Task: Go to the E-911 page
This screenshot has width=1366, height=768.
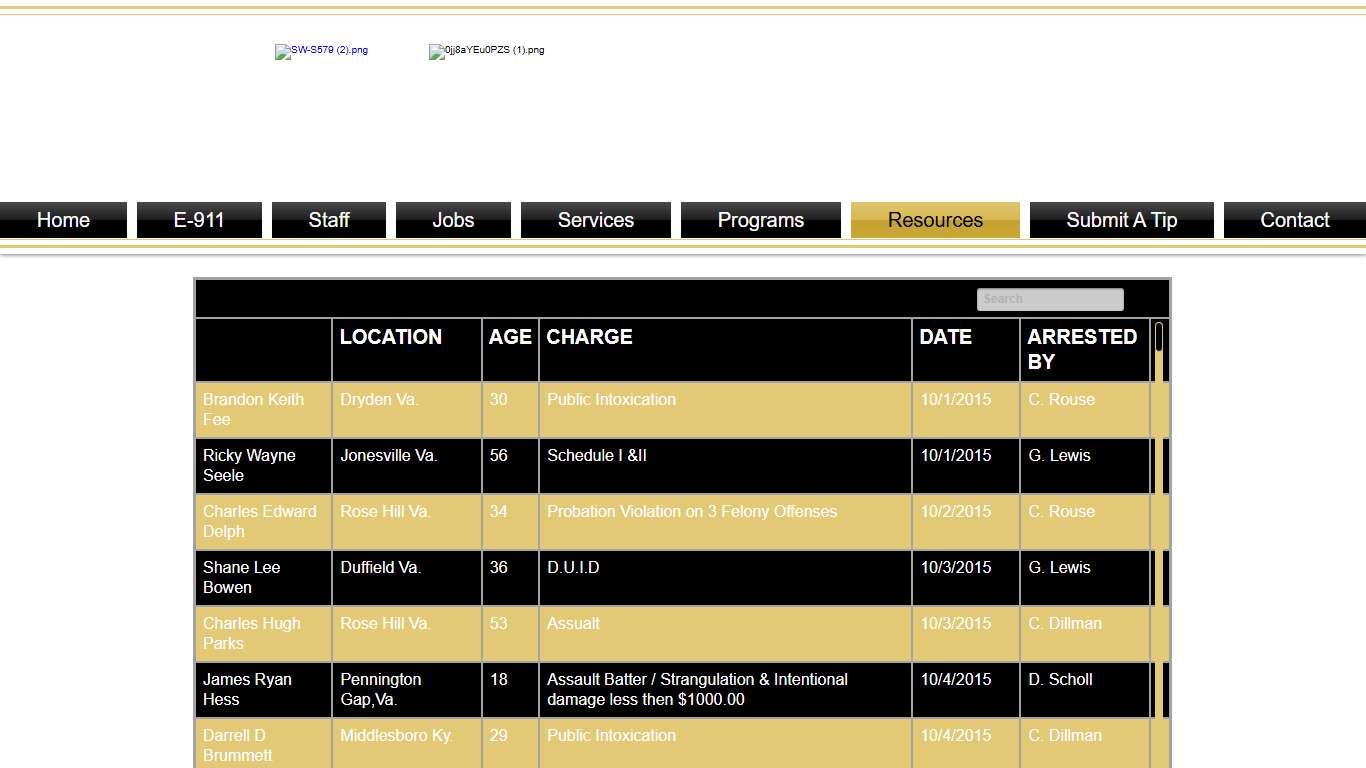Action: (x=199, y=220)
